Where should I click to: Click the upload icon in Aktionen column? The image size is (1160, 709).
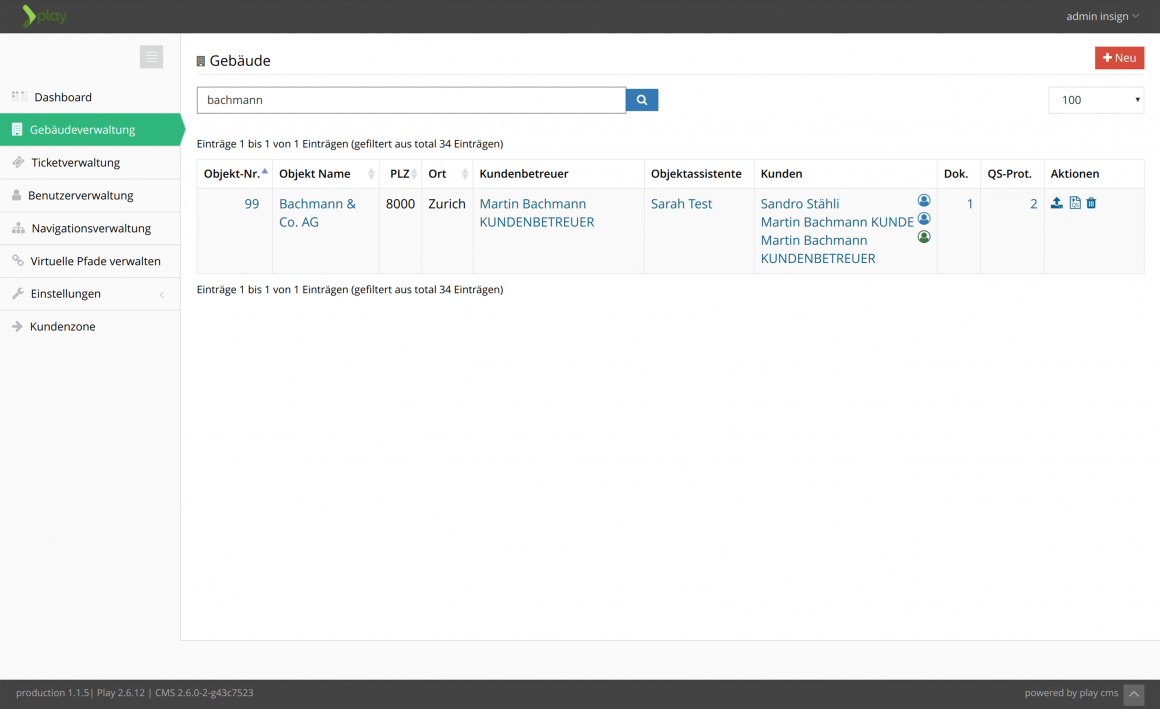coord(1056,203)
